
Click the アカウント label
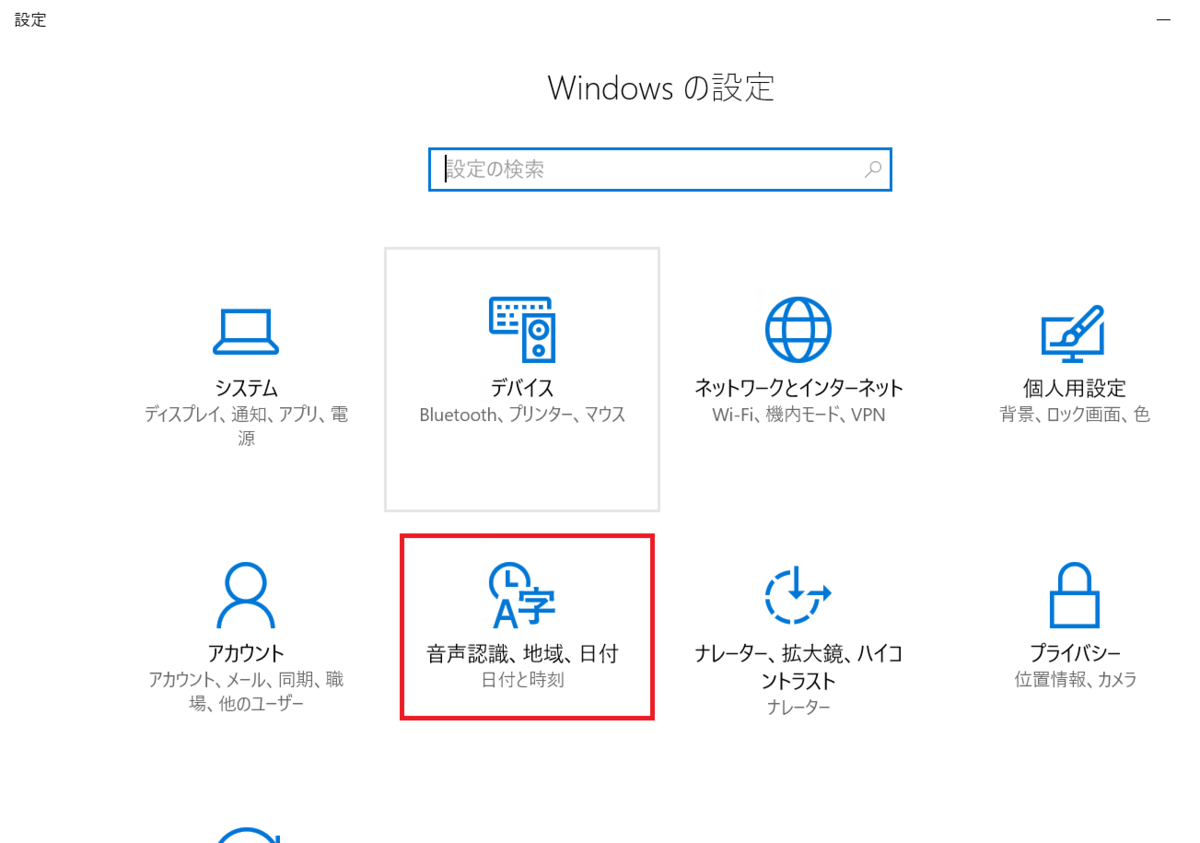point(246,654)
